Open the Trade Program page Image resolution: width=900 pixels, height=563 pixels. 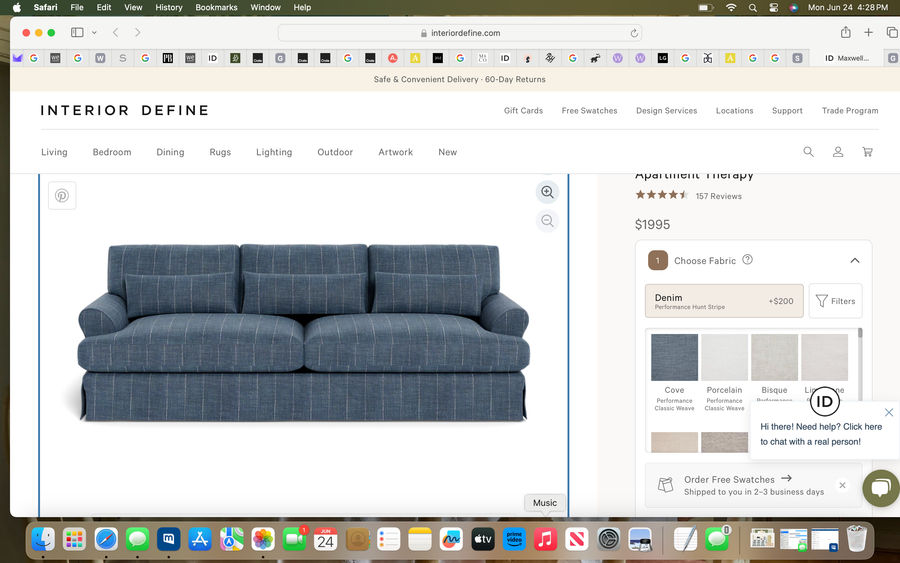pos(849,111)
